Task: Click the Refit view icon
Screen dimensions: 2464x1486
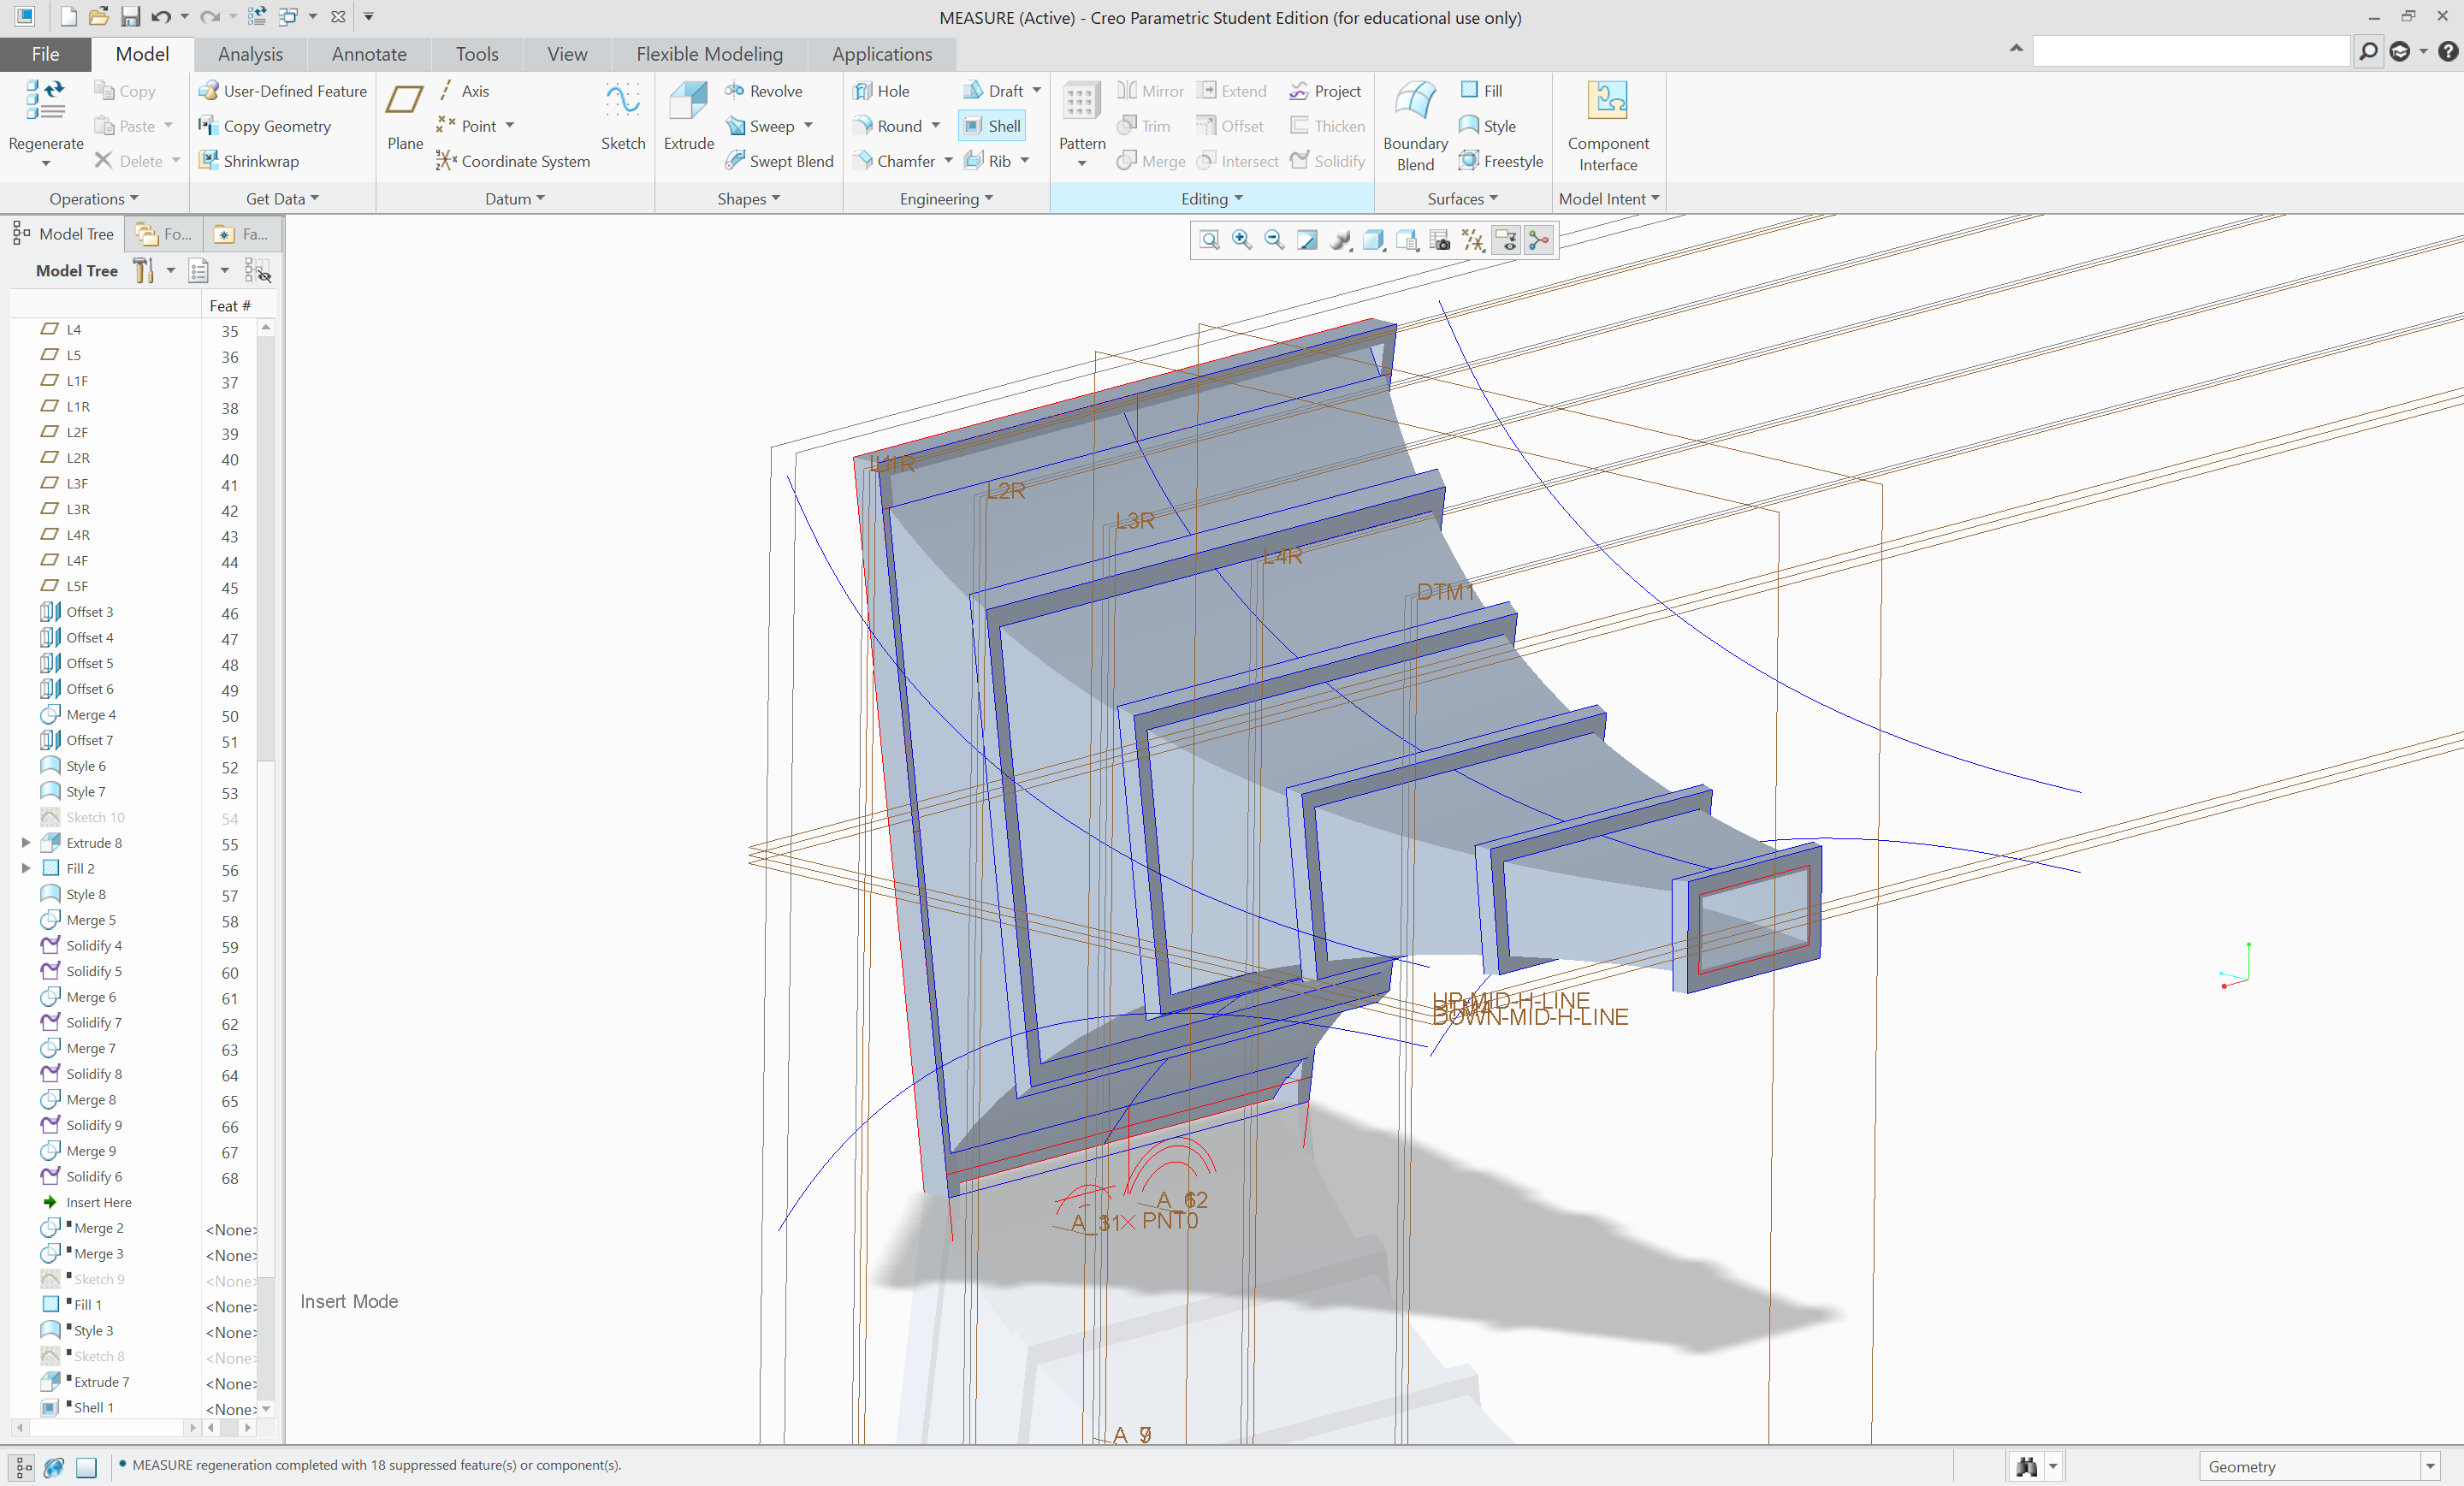Action: coord(1209,240)
